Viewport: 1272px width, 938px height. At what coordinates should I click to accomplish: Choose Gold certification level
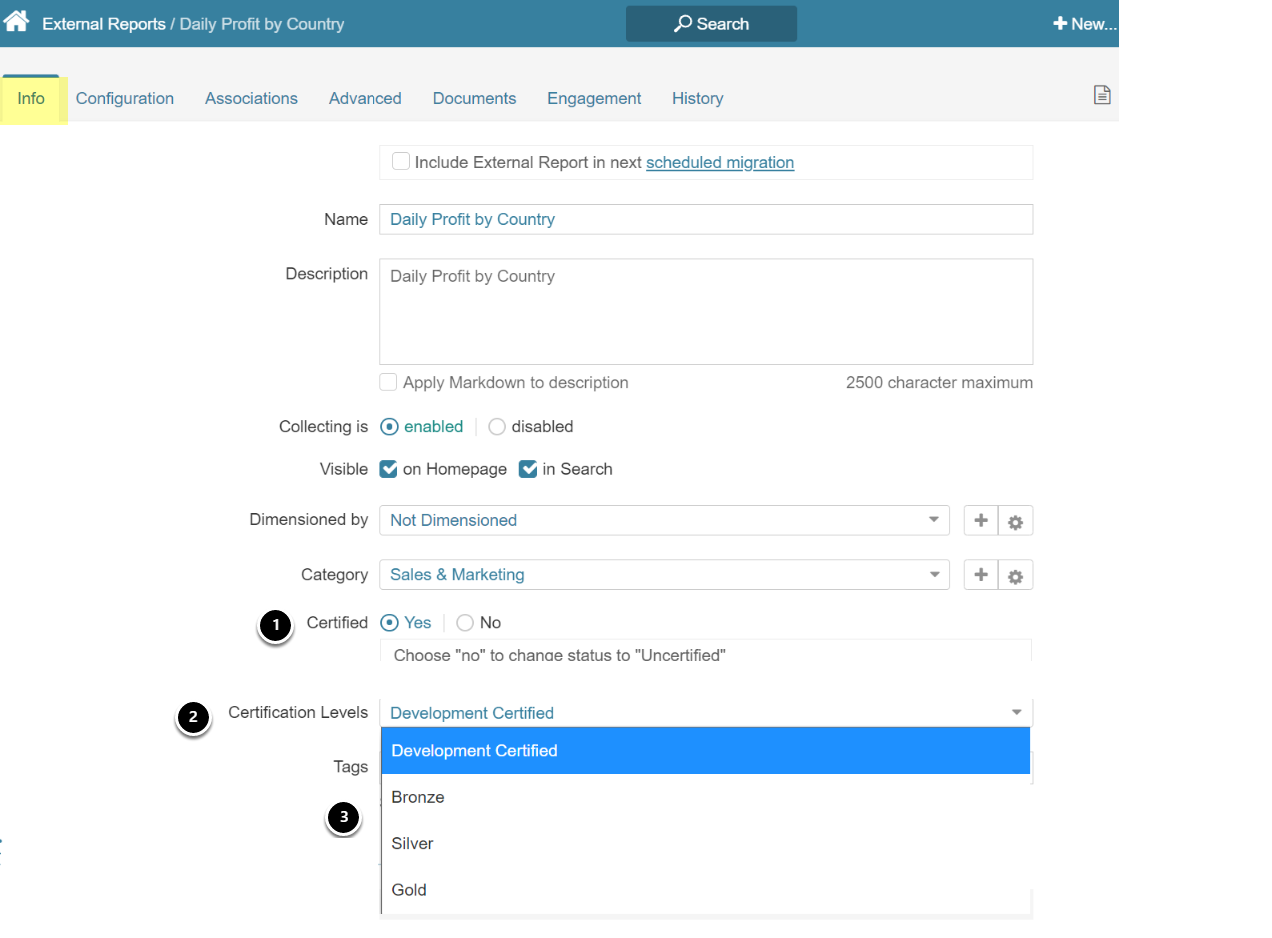tap(409, 890)
